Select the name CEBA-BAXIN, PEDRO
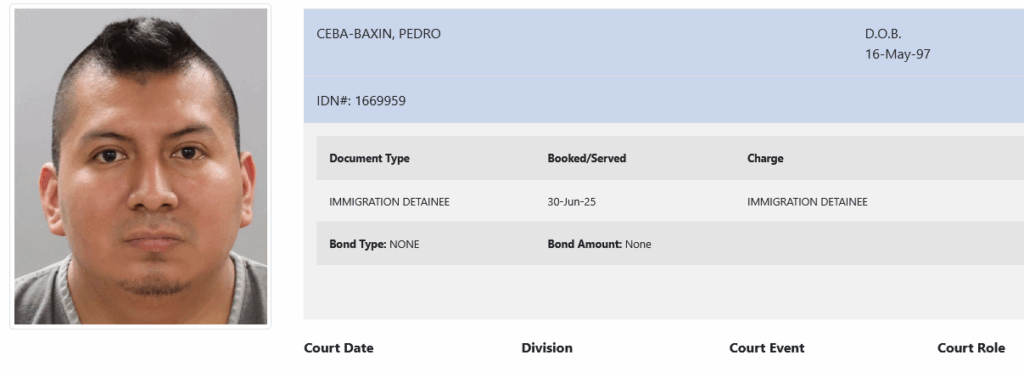 (x=379, y=34)
